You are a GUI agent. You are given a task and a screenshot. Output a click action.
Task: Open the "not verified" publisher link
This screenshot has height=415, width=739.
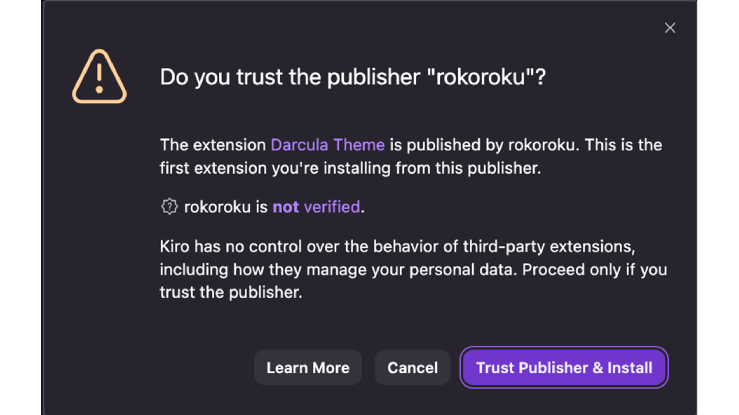coord(316,207)
